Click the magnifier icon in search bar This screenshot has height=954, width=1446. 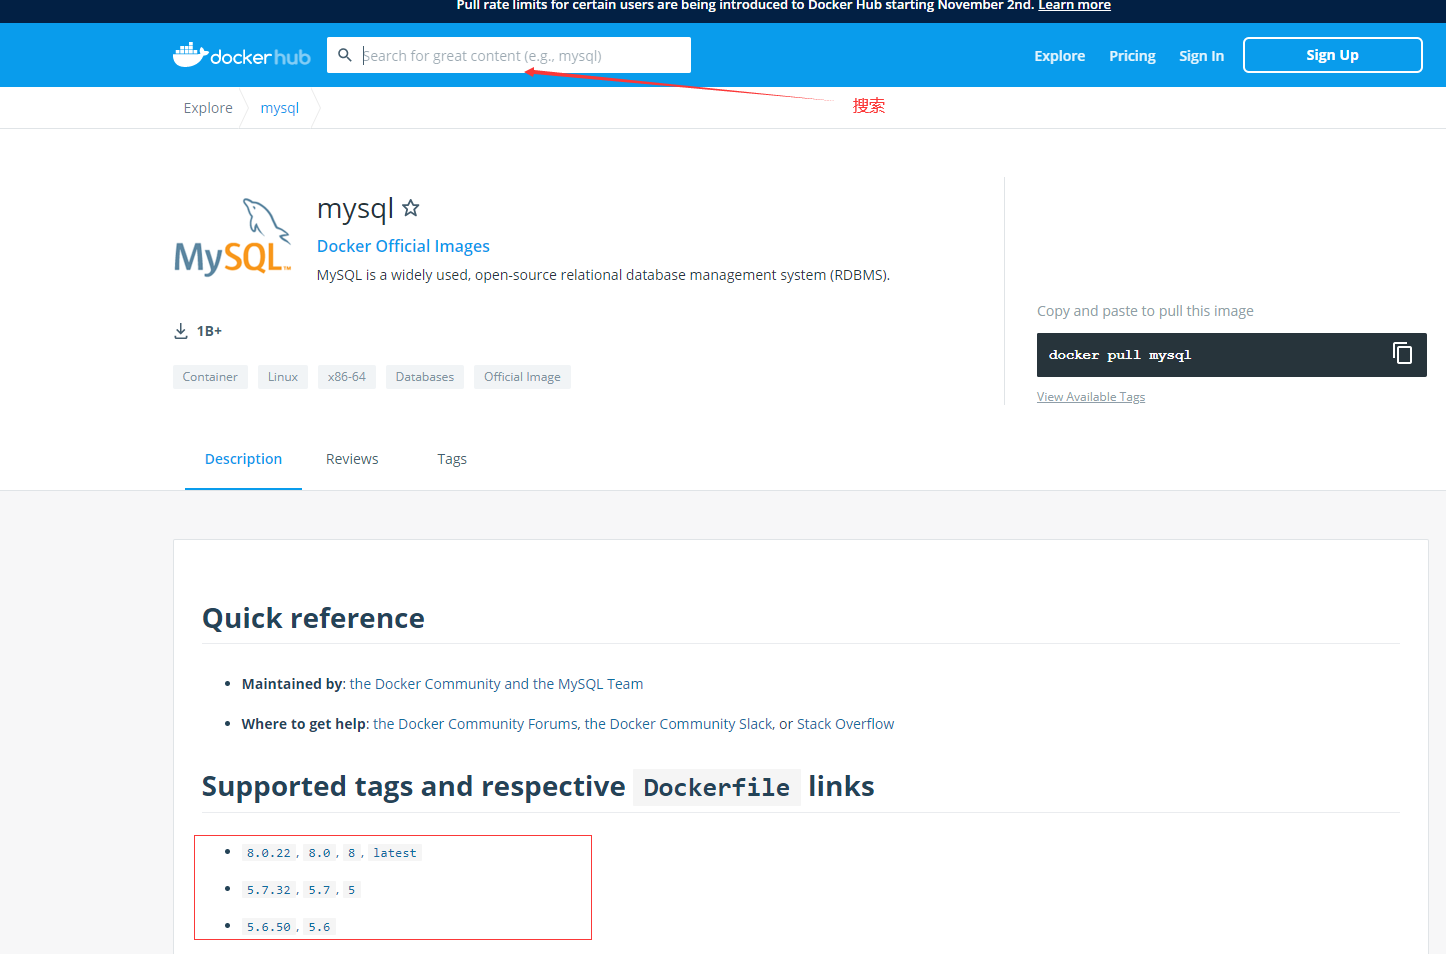(345, 55)
